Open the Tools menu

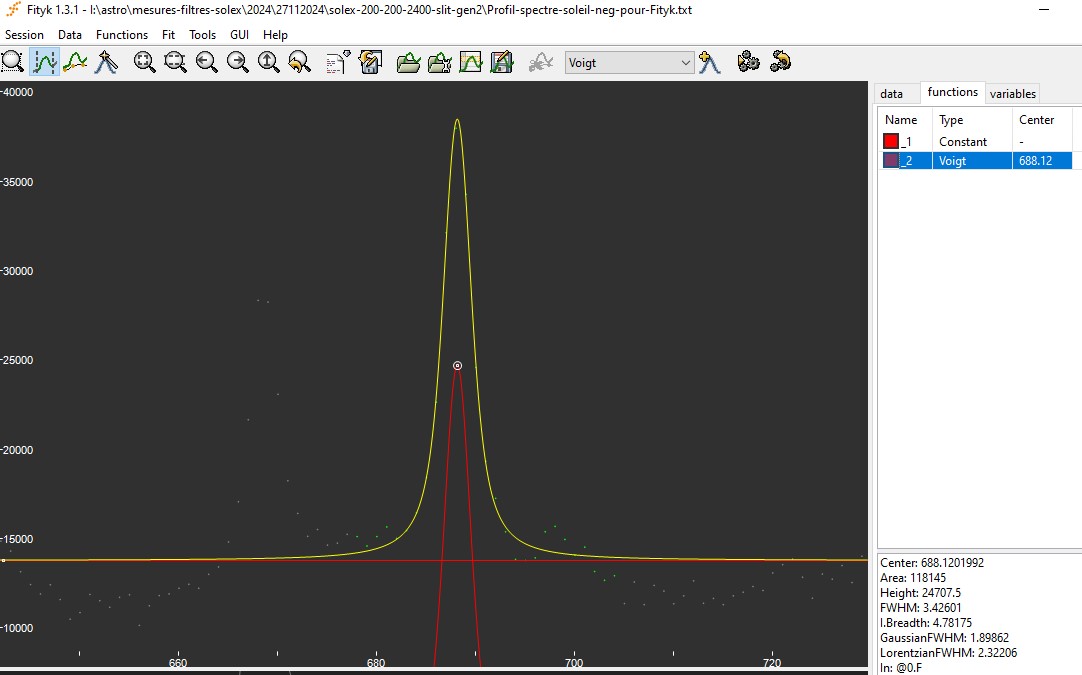202,35
